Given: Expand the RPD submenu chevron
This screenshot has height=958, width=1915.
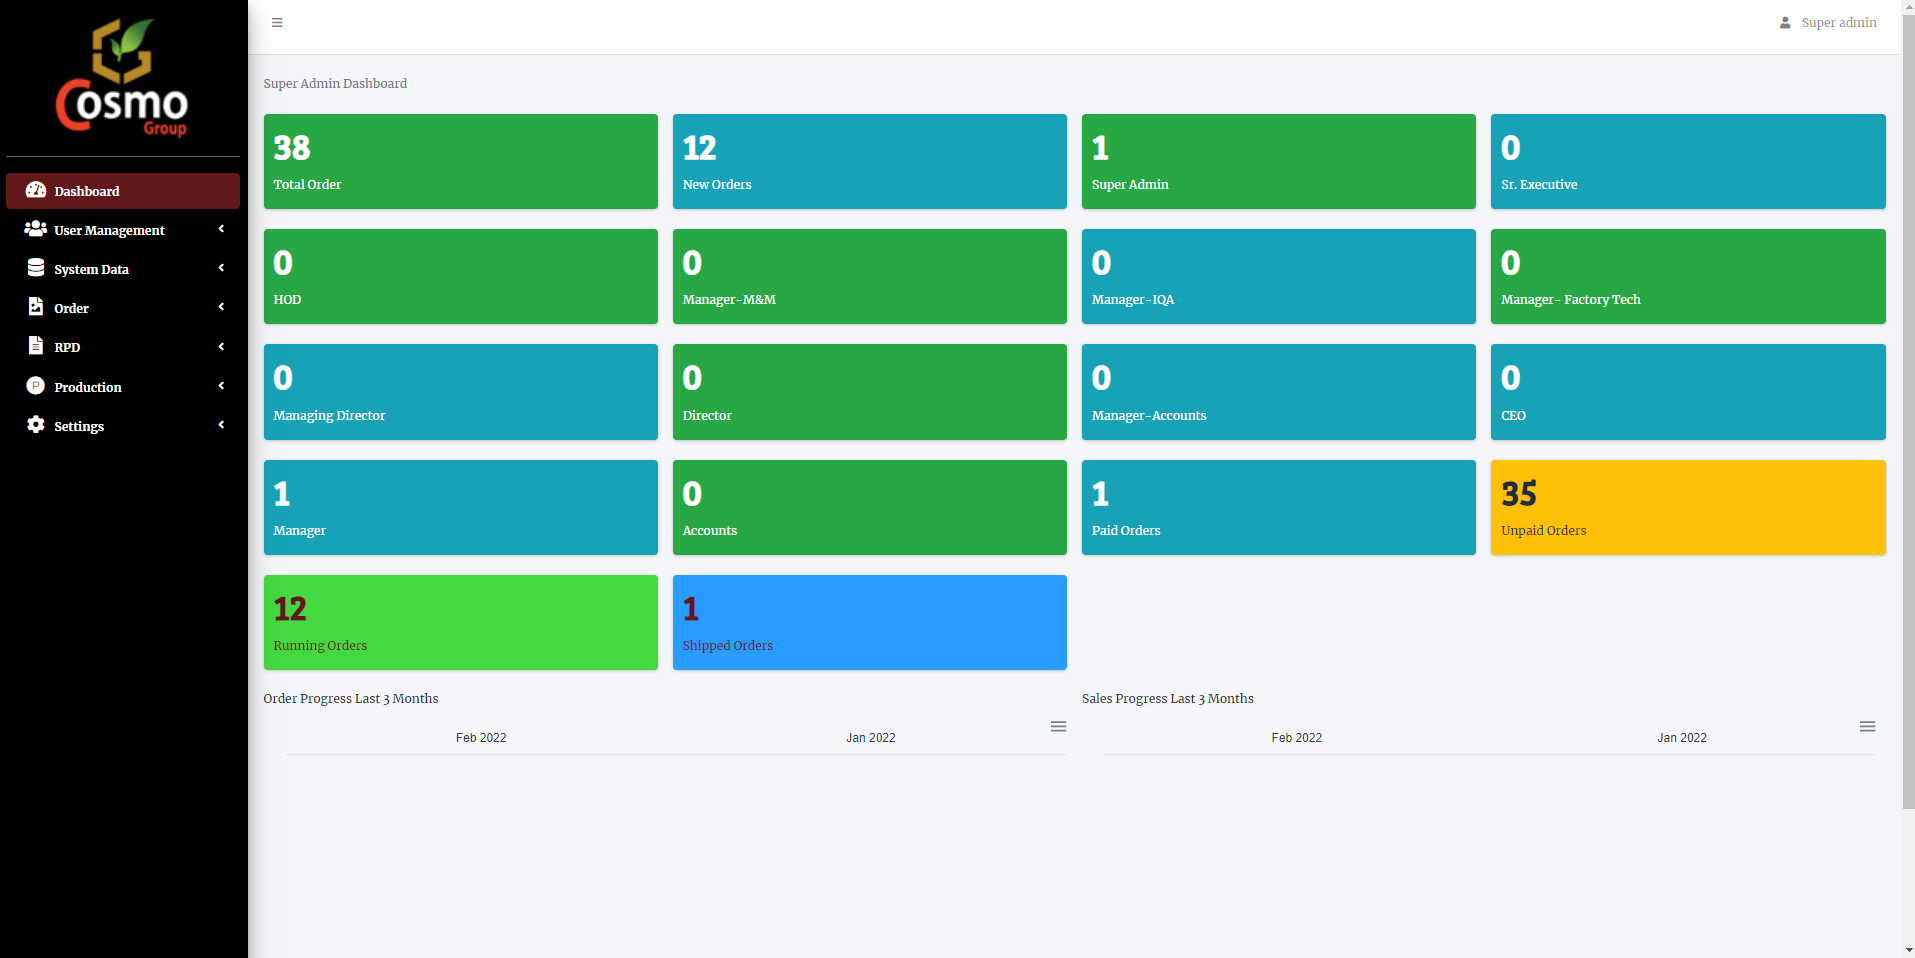Looking at the screenshot, I should pyautogui.click(x=221, y=346).
